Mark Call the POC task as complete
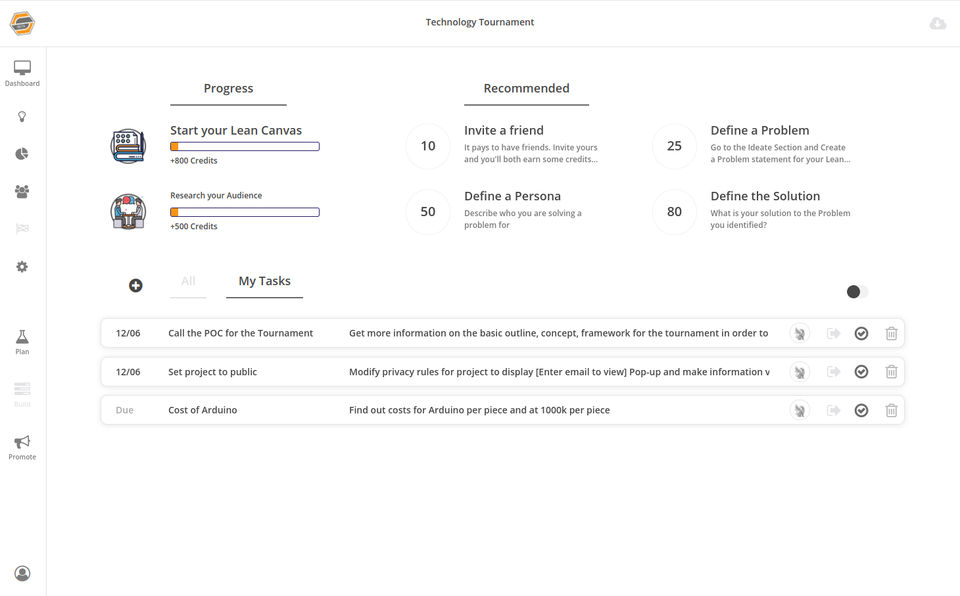 (861, 333)
